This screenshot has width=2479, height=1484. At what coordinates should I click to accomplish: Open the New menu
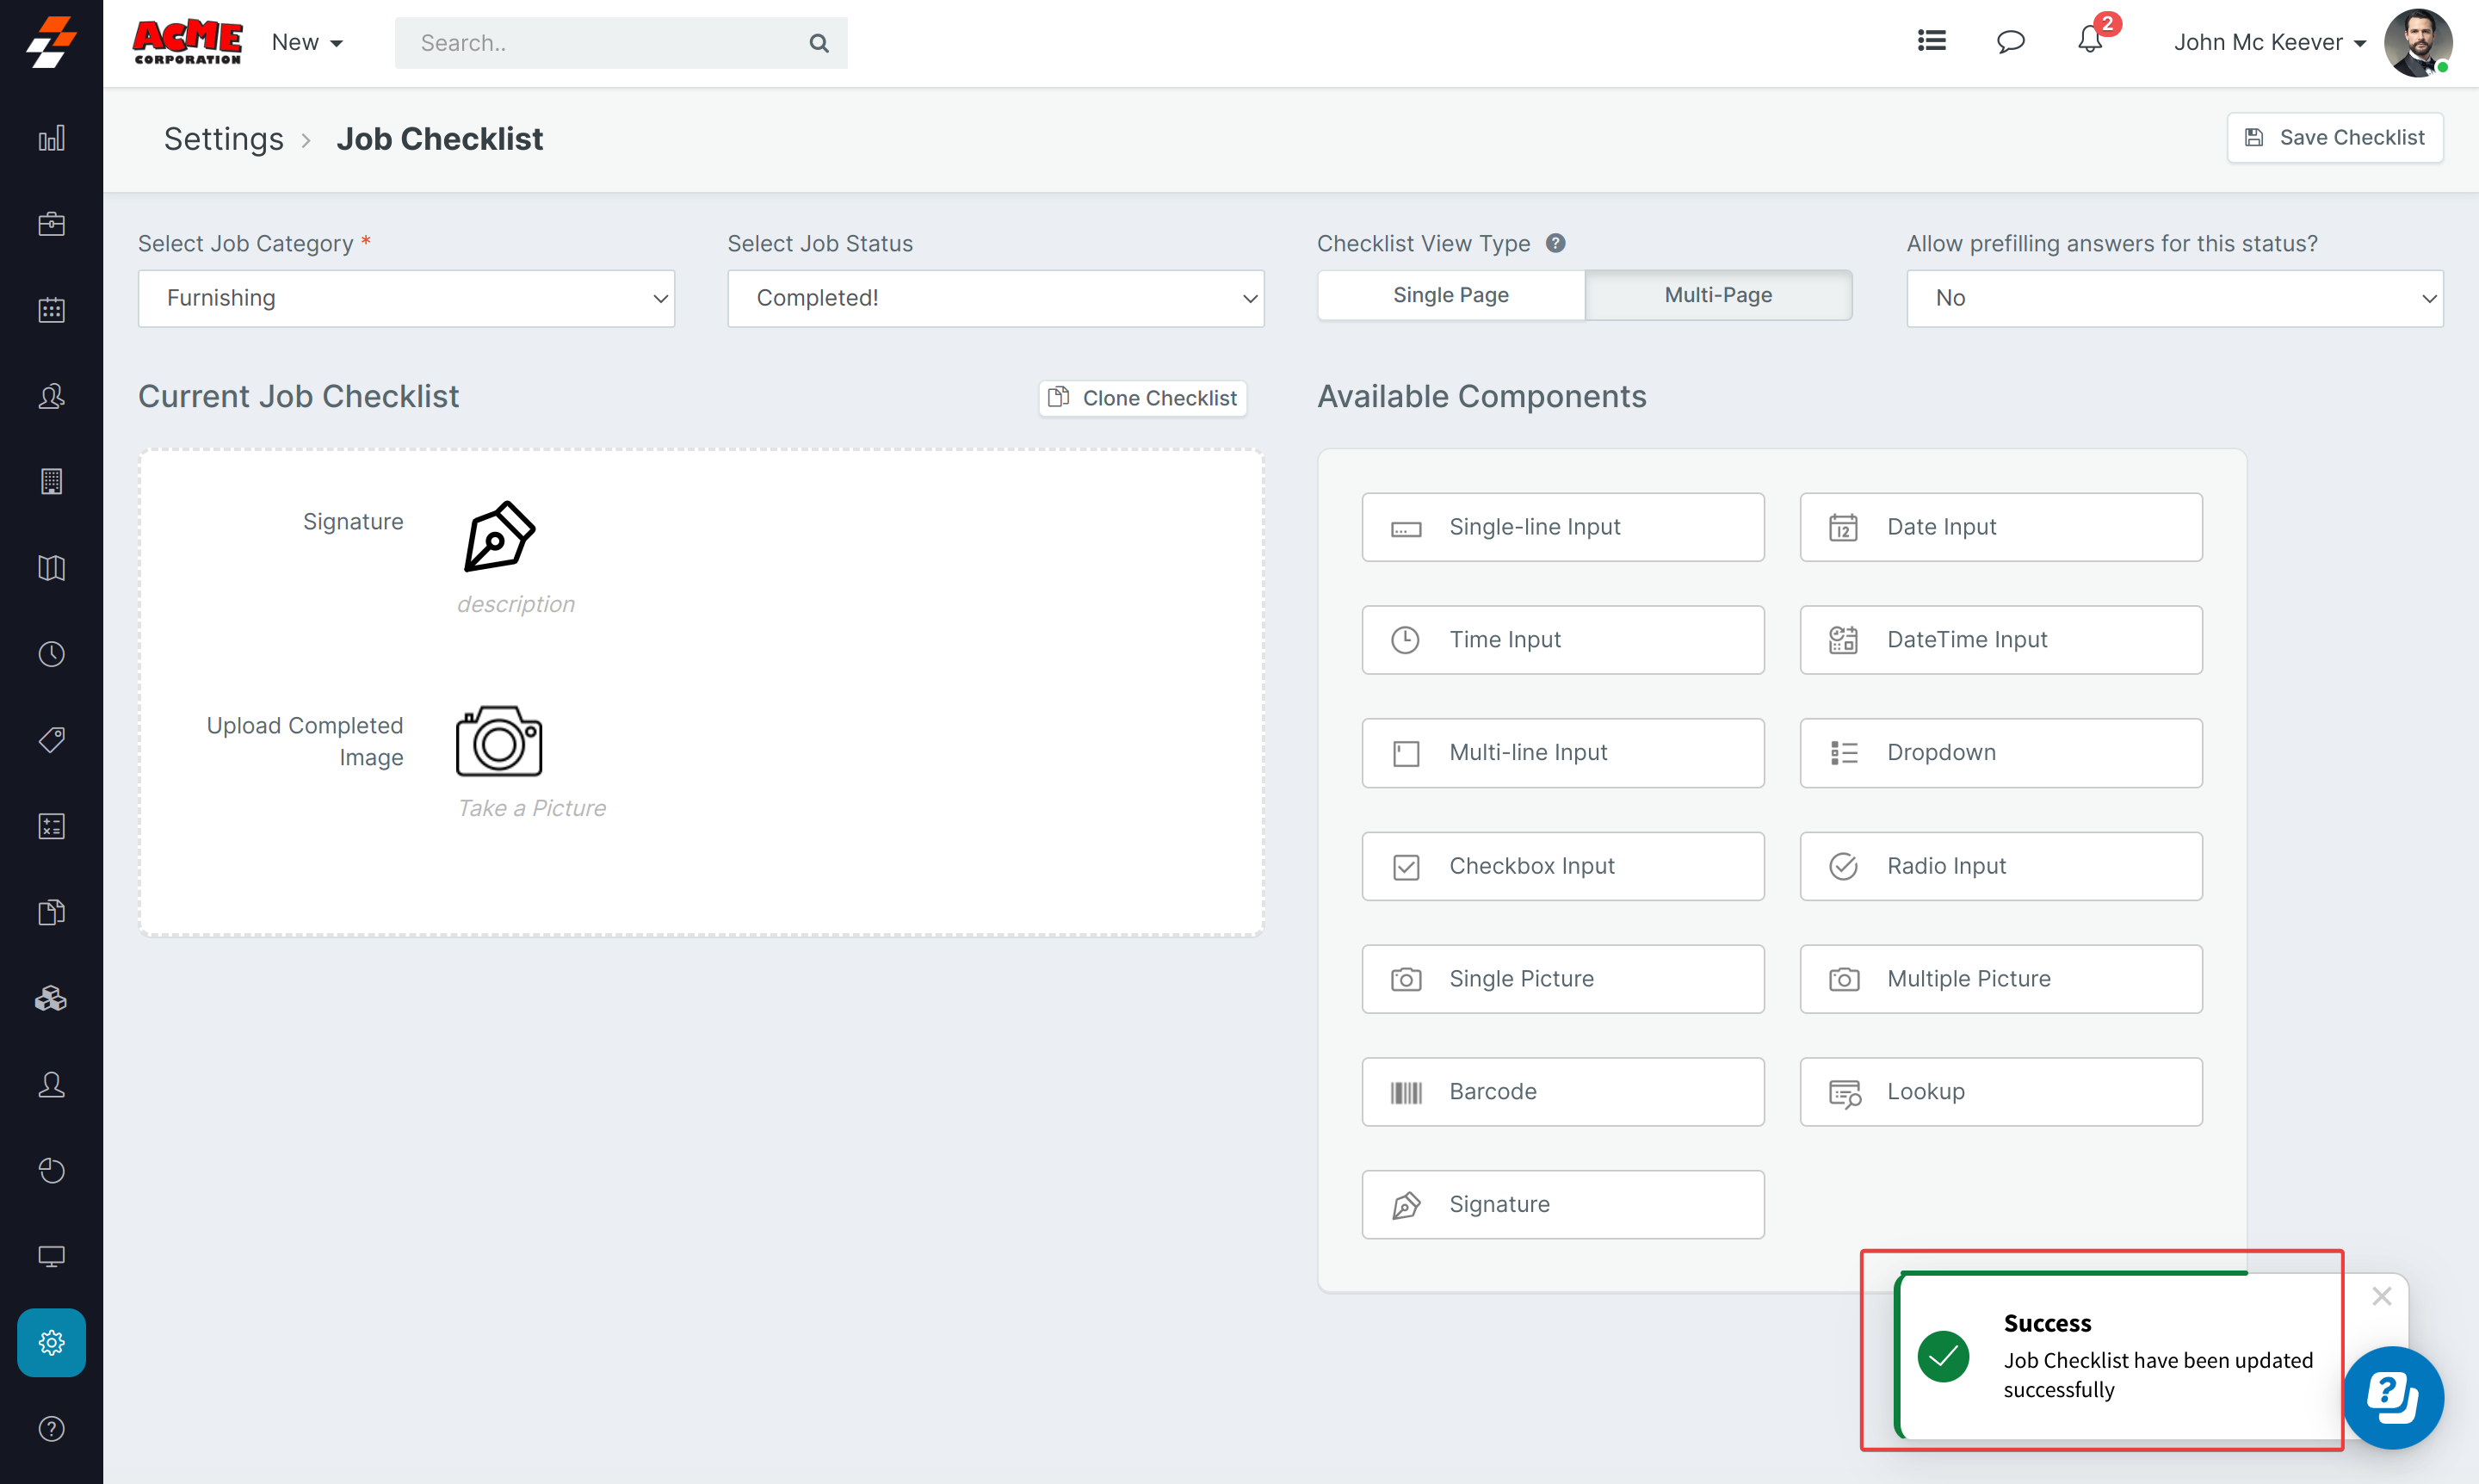click(x=307, y=42)
